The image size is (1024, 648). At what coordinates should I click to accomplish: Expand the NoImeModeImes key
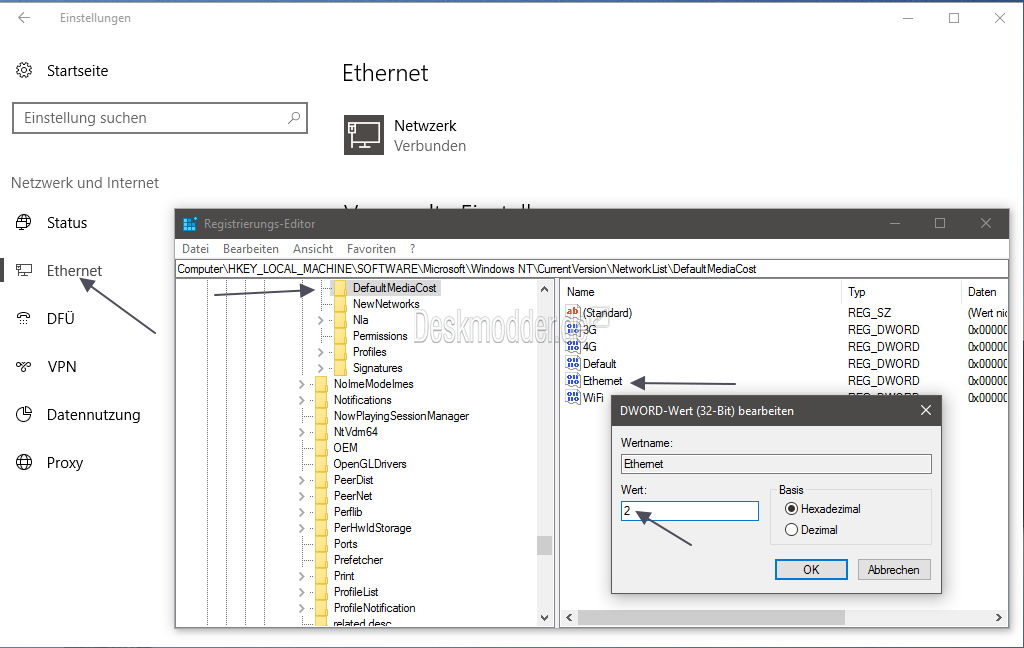click(302, 384)
